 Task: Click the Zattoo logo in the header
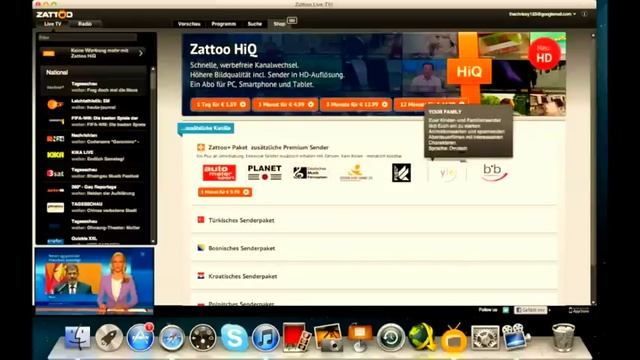pyautogui.click(x=54, y=14)
